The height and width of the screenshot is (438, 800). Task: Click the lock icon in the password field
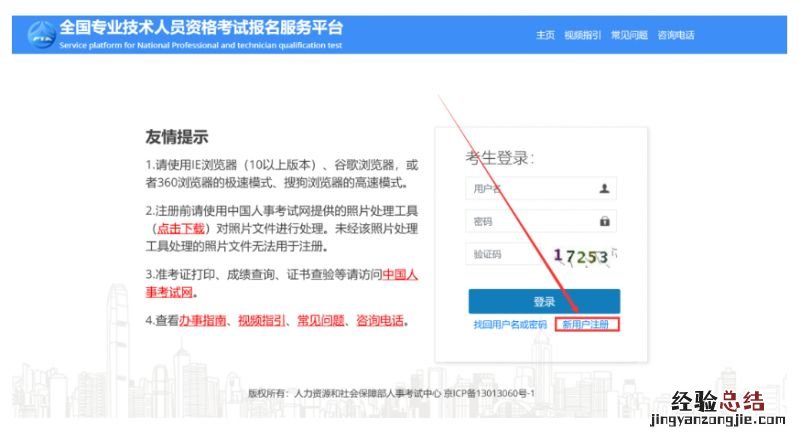coord(605,221)
